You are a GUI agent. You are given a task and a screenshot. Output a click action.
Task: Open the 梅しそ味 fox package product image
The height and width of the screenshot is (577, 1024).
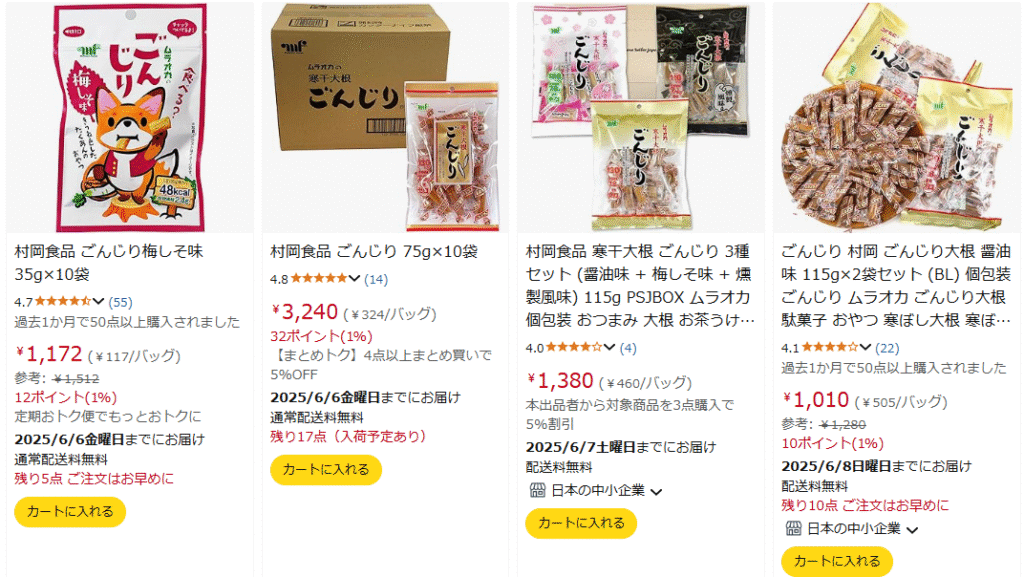(130, 117)
